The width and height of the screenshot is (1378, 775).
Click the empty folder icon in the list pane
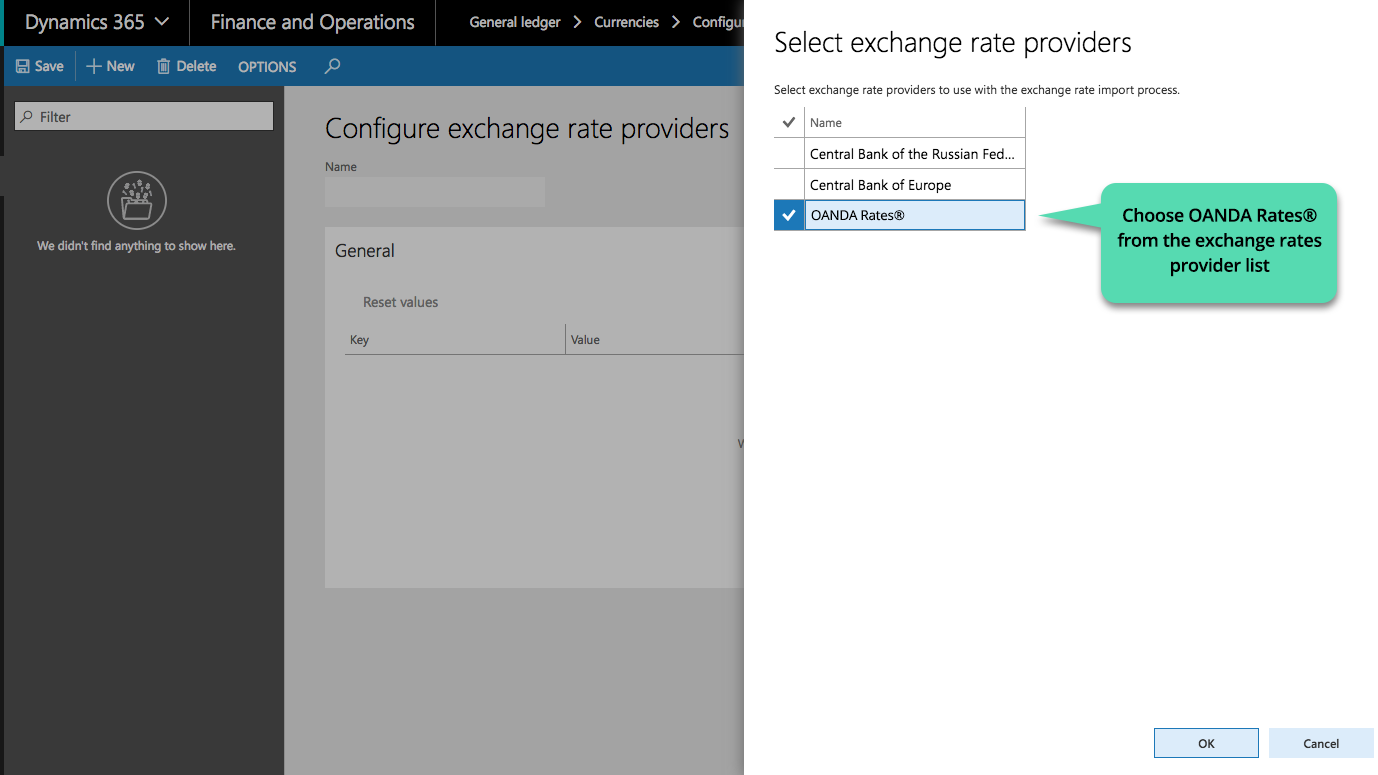point(137,201)
